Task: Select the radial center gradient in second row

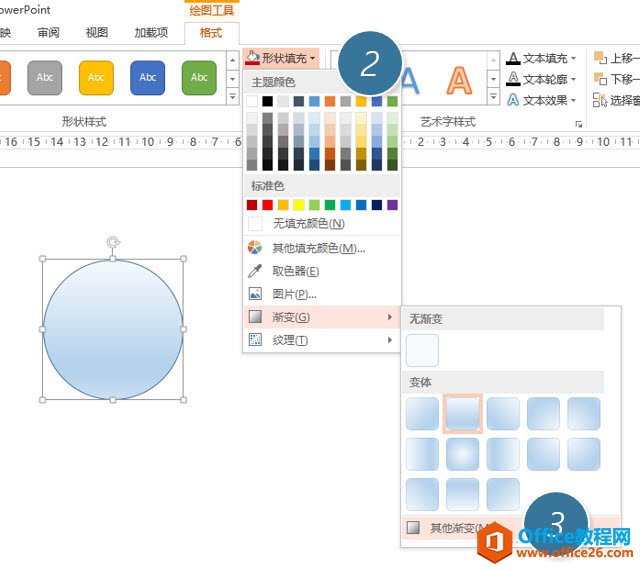Action: [x=462, y=454]
